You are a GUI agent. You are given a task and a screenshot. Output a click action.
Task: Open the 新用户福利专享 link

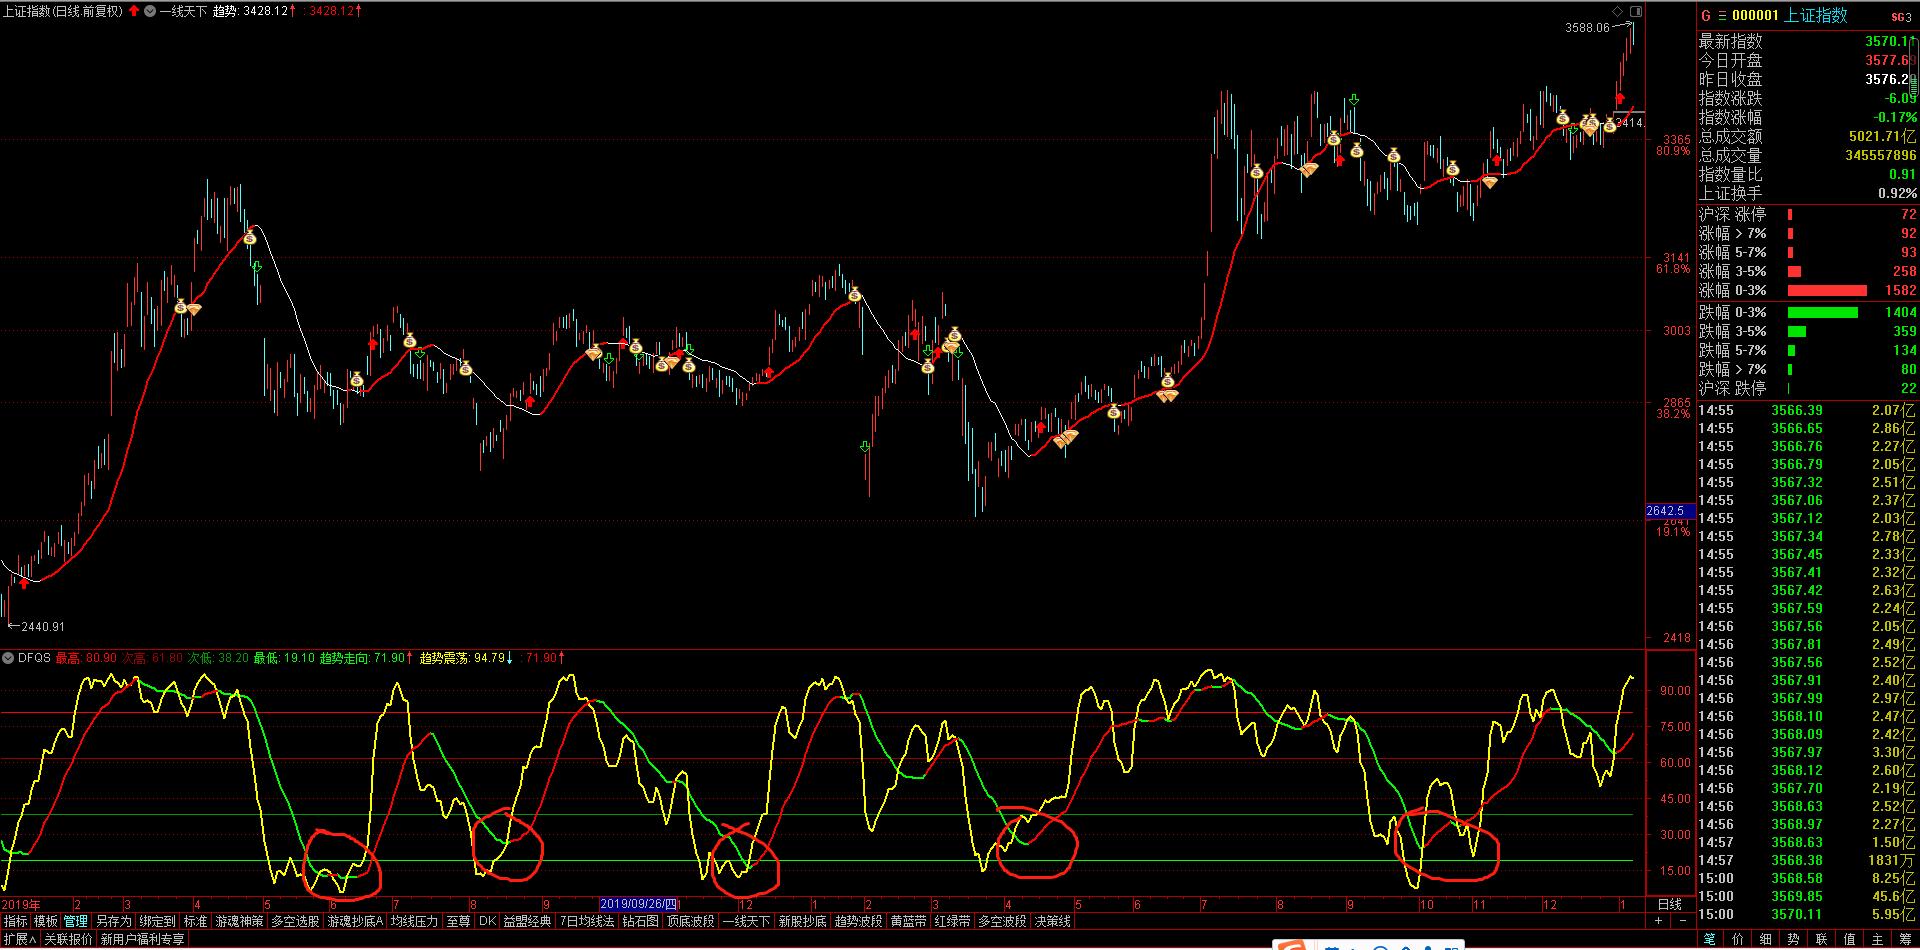coord(142,939)
